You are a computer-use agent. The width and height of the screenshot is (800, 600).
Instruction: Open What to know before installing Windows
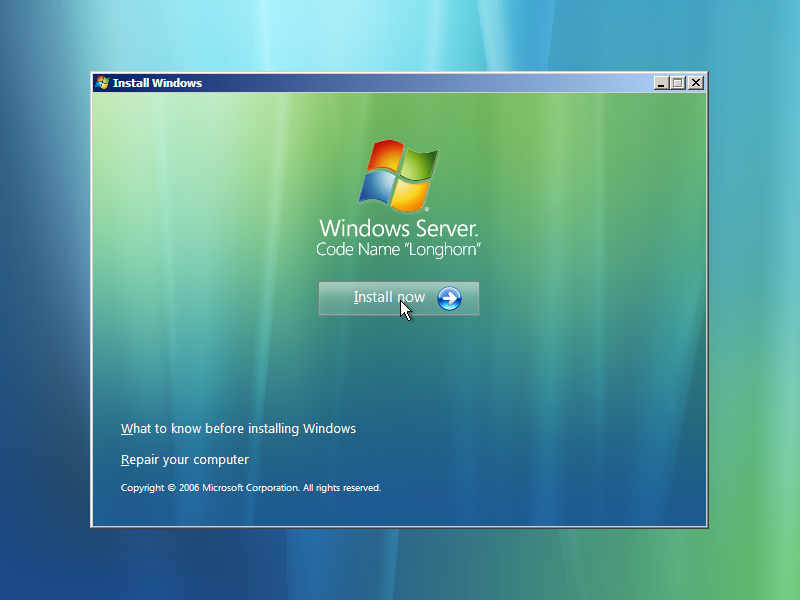click(238, 429)
